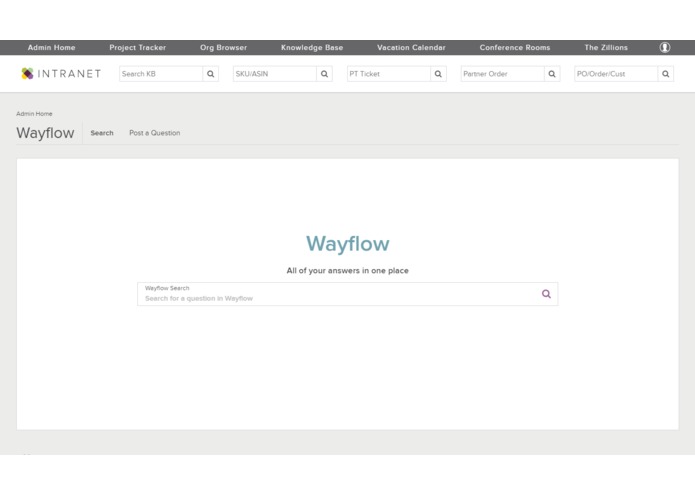Image resolution: width=695 pixels, height=494 pixels.
Task: Click the 'All of your answers in one place' text
Action: [x=348, y=270]
